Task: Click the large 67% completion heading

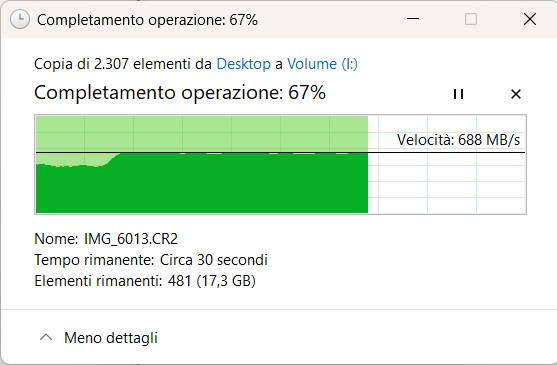Action: coord(180,93)
